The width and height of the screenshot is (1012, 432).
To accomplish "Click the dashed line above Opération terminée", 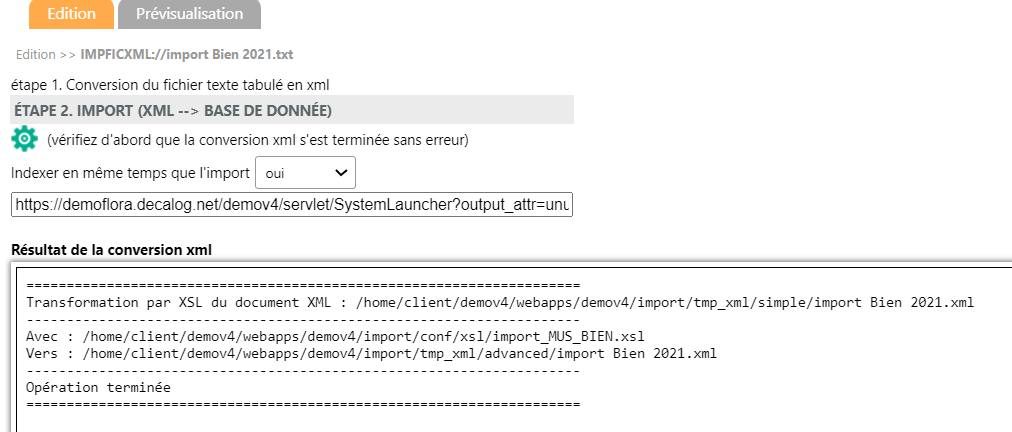I will [303, 371].
